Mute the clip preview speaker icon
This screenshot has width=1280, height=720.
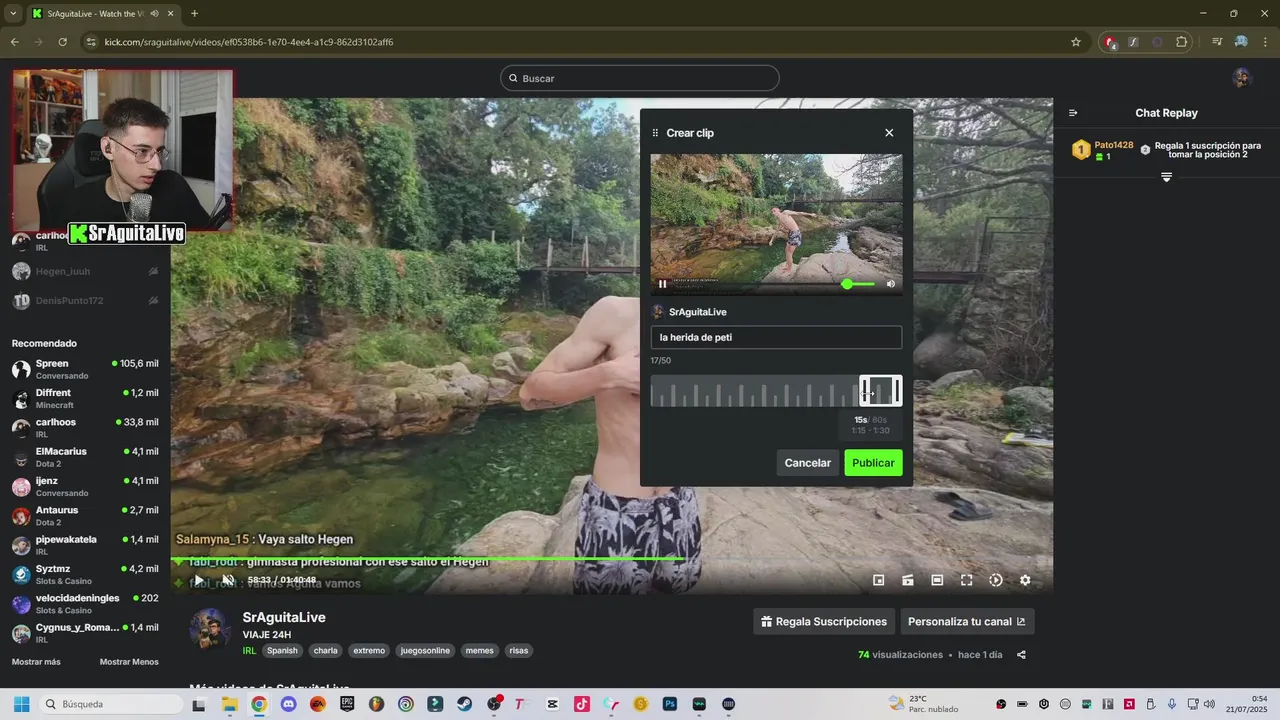coord(890,284)
